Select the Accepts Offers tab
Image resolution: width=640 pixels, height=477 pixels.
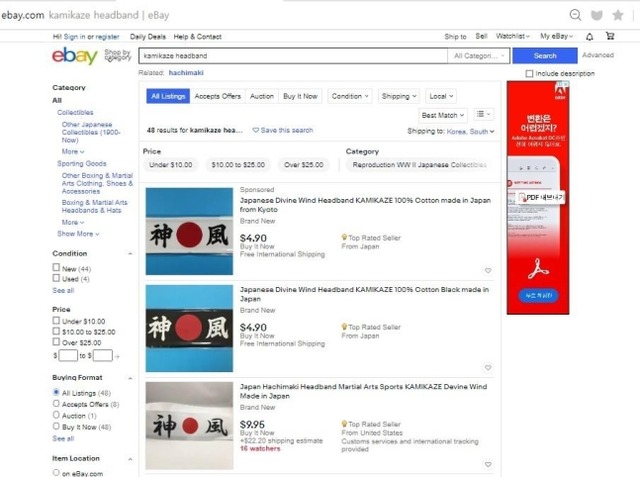click(x=218, y=96)
